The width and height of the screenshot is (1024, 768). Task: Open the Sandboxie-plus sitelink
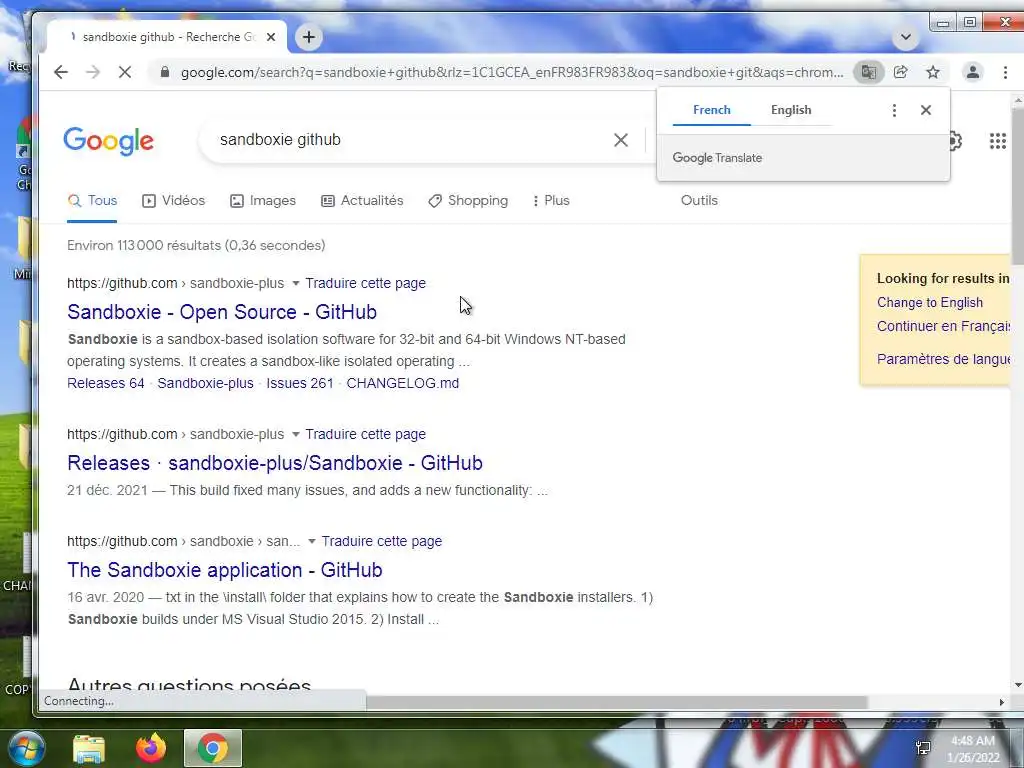[x=205, y=383]
